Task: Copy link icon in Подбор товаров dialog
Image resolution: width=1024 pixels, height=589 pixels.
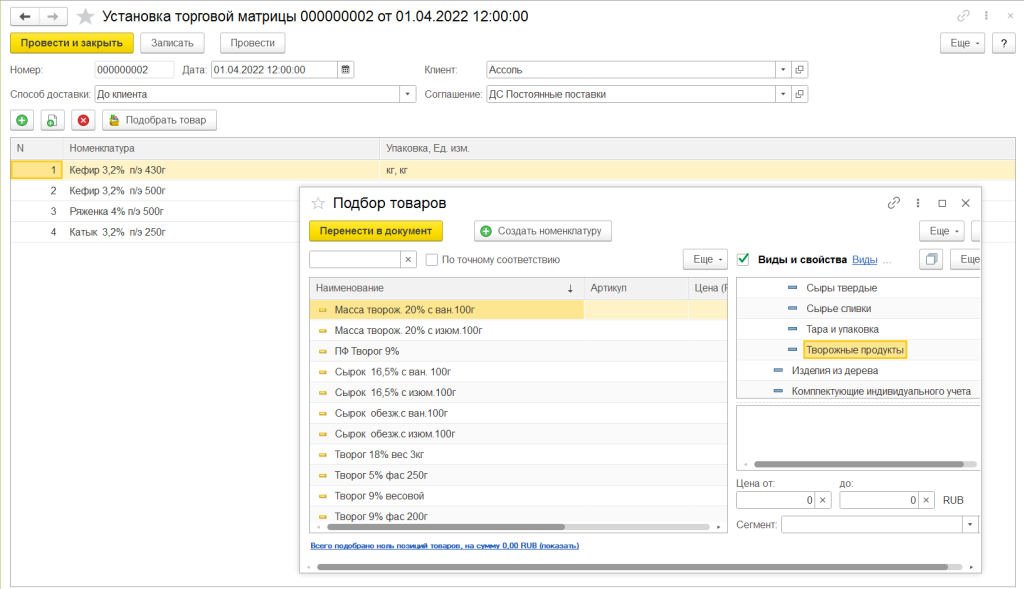Action: pos(893,203)
